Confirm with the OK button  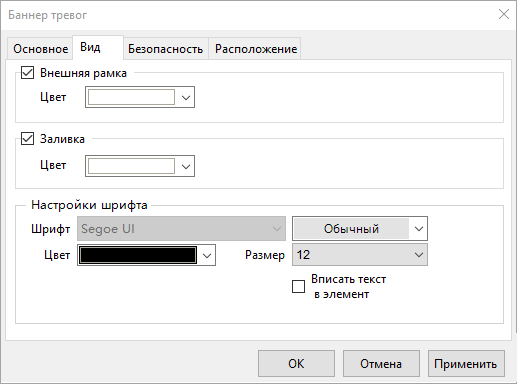coord(296,364)
